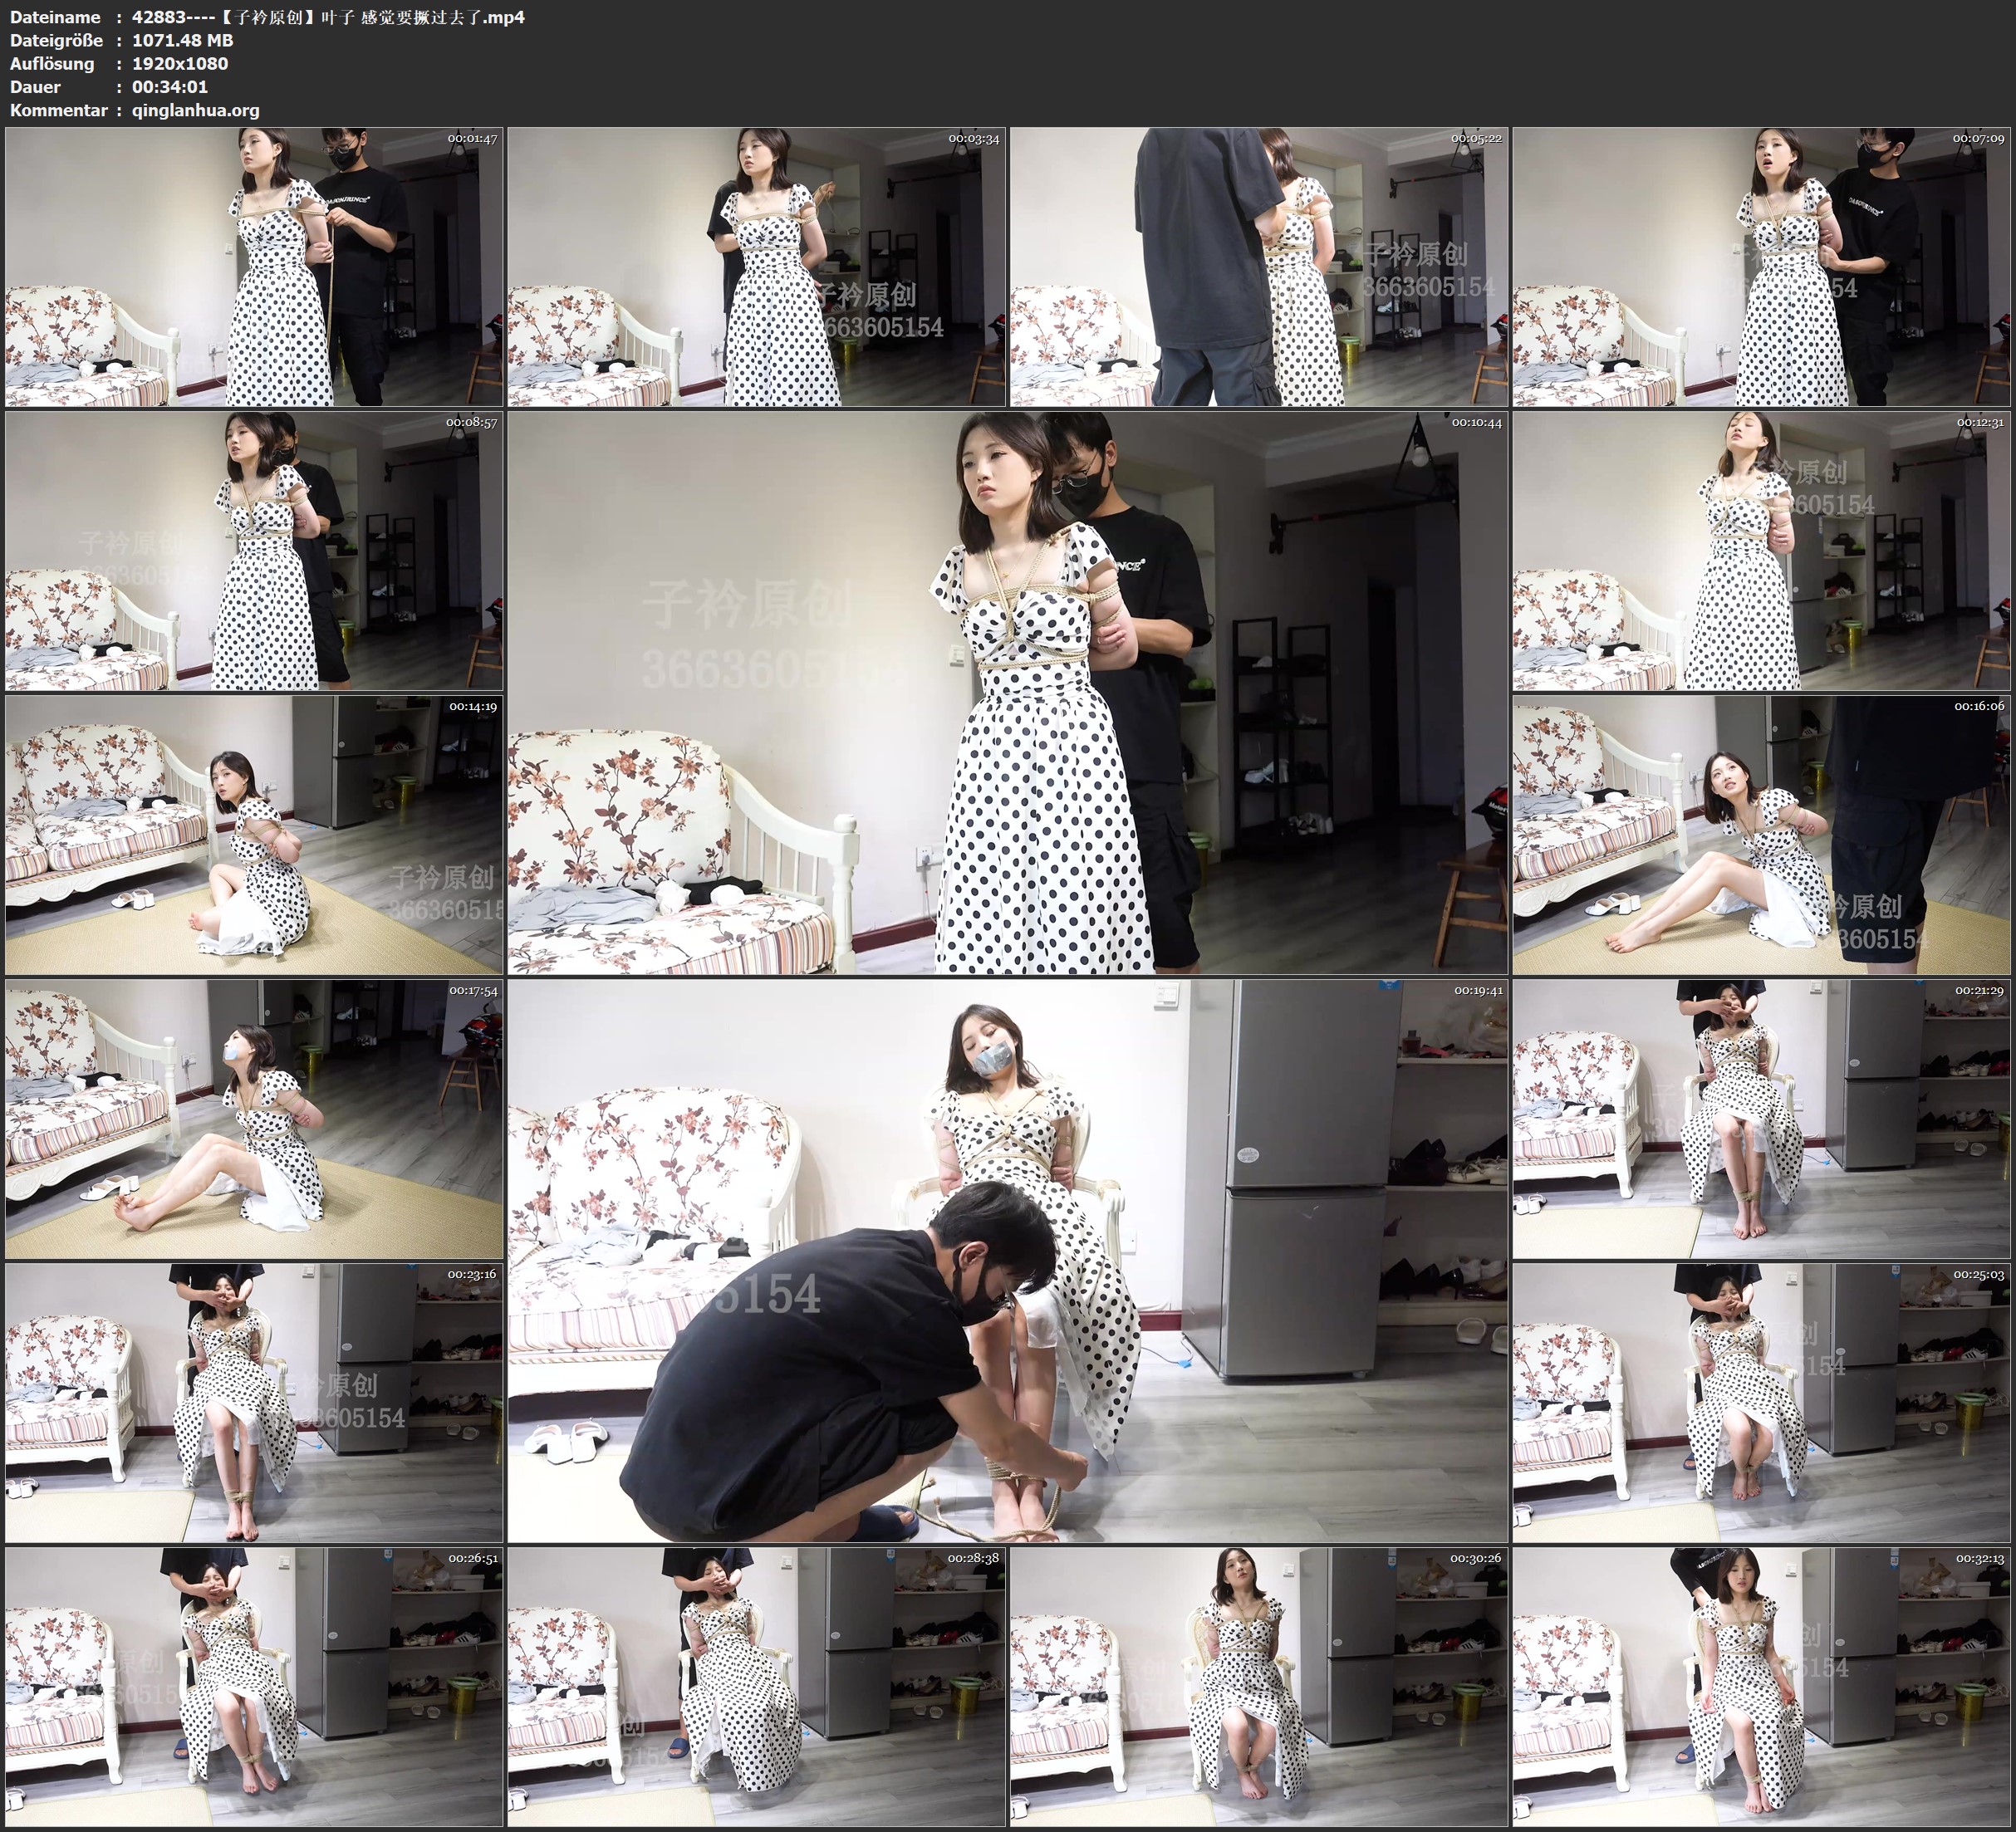The width and height of the screenshot is (2016, 1832).
Task: Select the frame timestamped 00:26:51
Action: click(x=254, y=1686)
